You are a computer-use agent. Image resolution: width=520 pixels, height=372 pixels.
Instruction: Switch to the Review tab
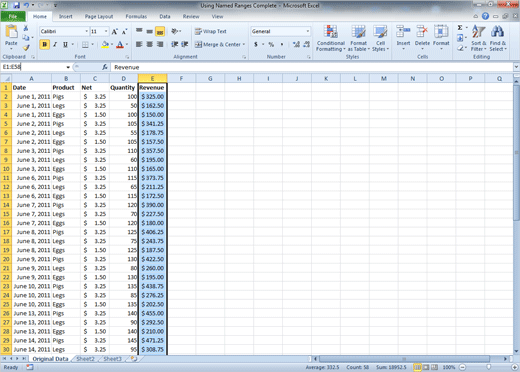click(191, 16)
